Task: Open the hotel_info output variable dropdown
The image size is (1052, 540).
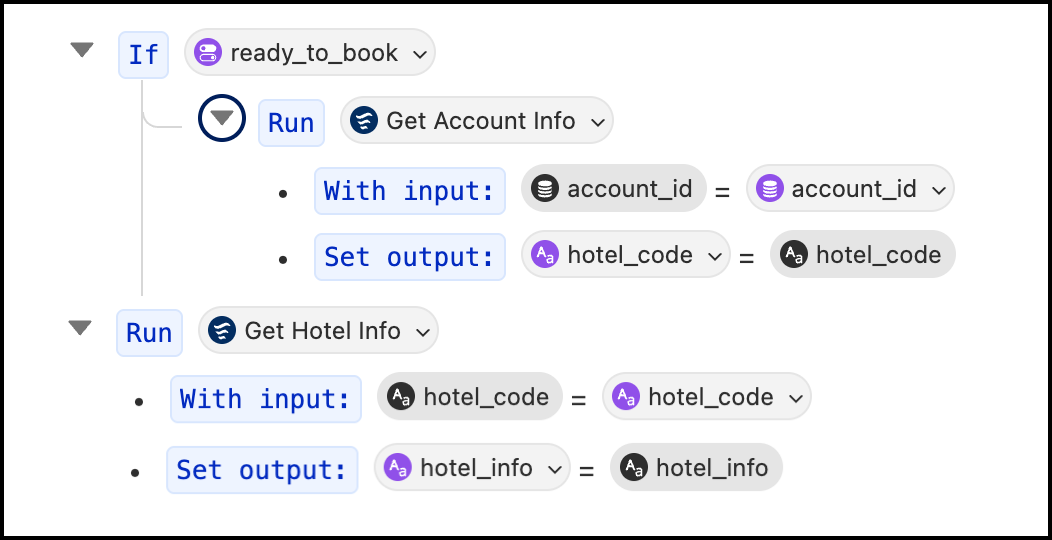Action: [x=472, y=468]
